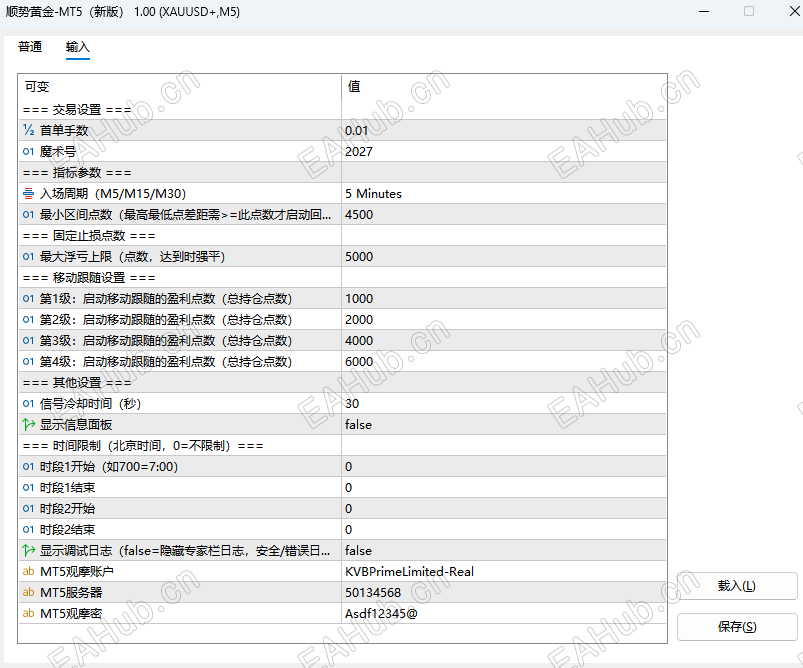Toggle the 显示调试日志 value false
The image size is (803, 668).
[x=504, y=551]
